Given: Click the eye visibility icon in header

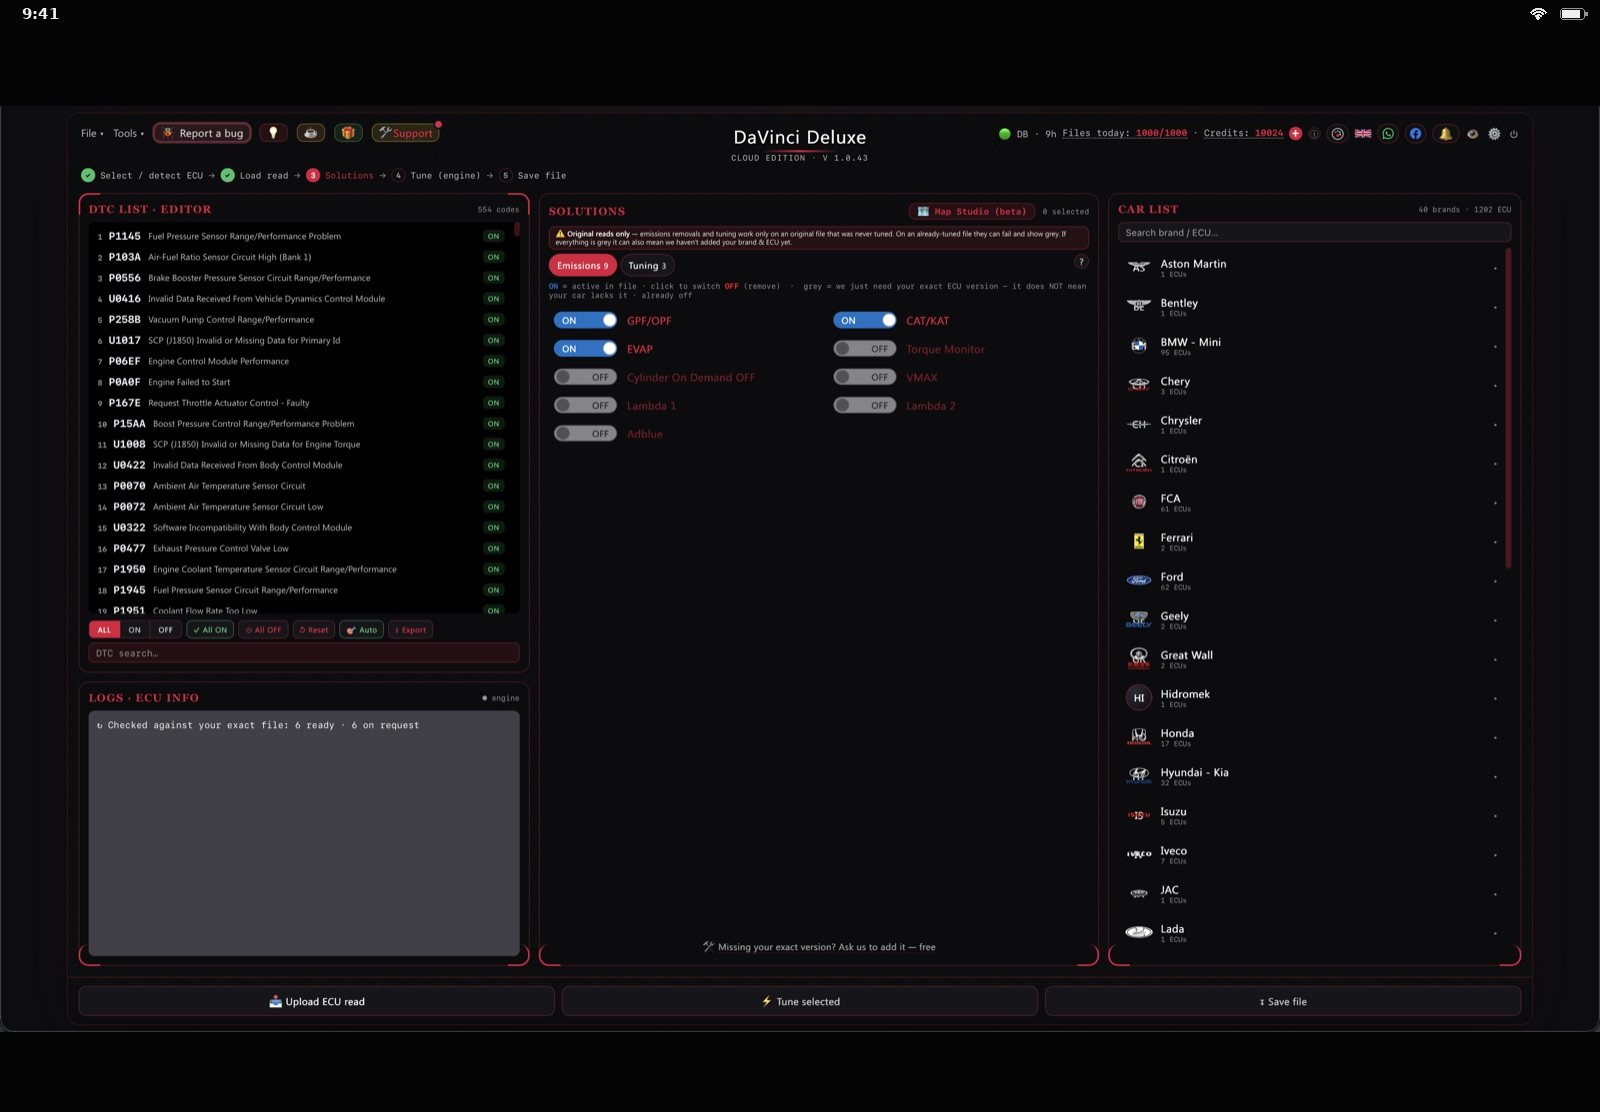Looking at the screenshot, I should pos(1472,134).
